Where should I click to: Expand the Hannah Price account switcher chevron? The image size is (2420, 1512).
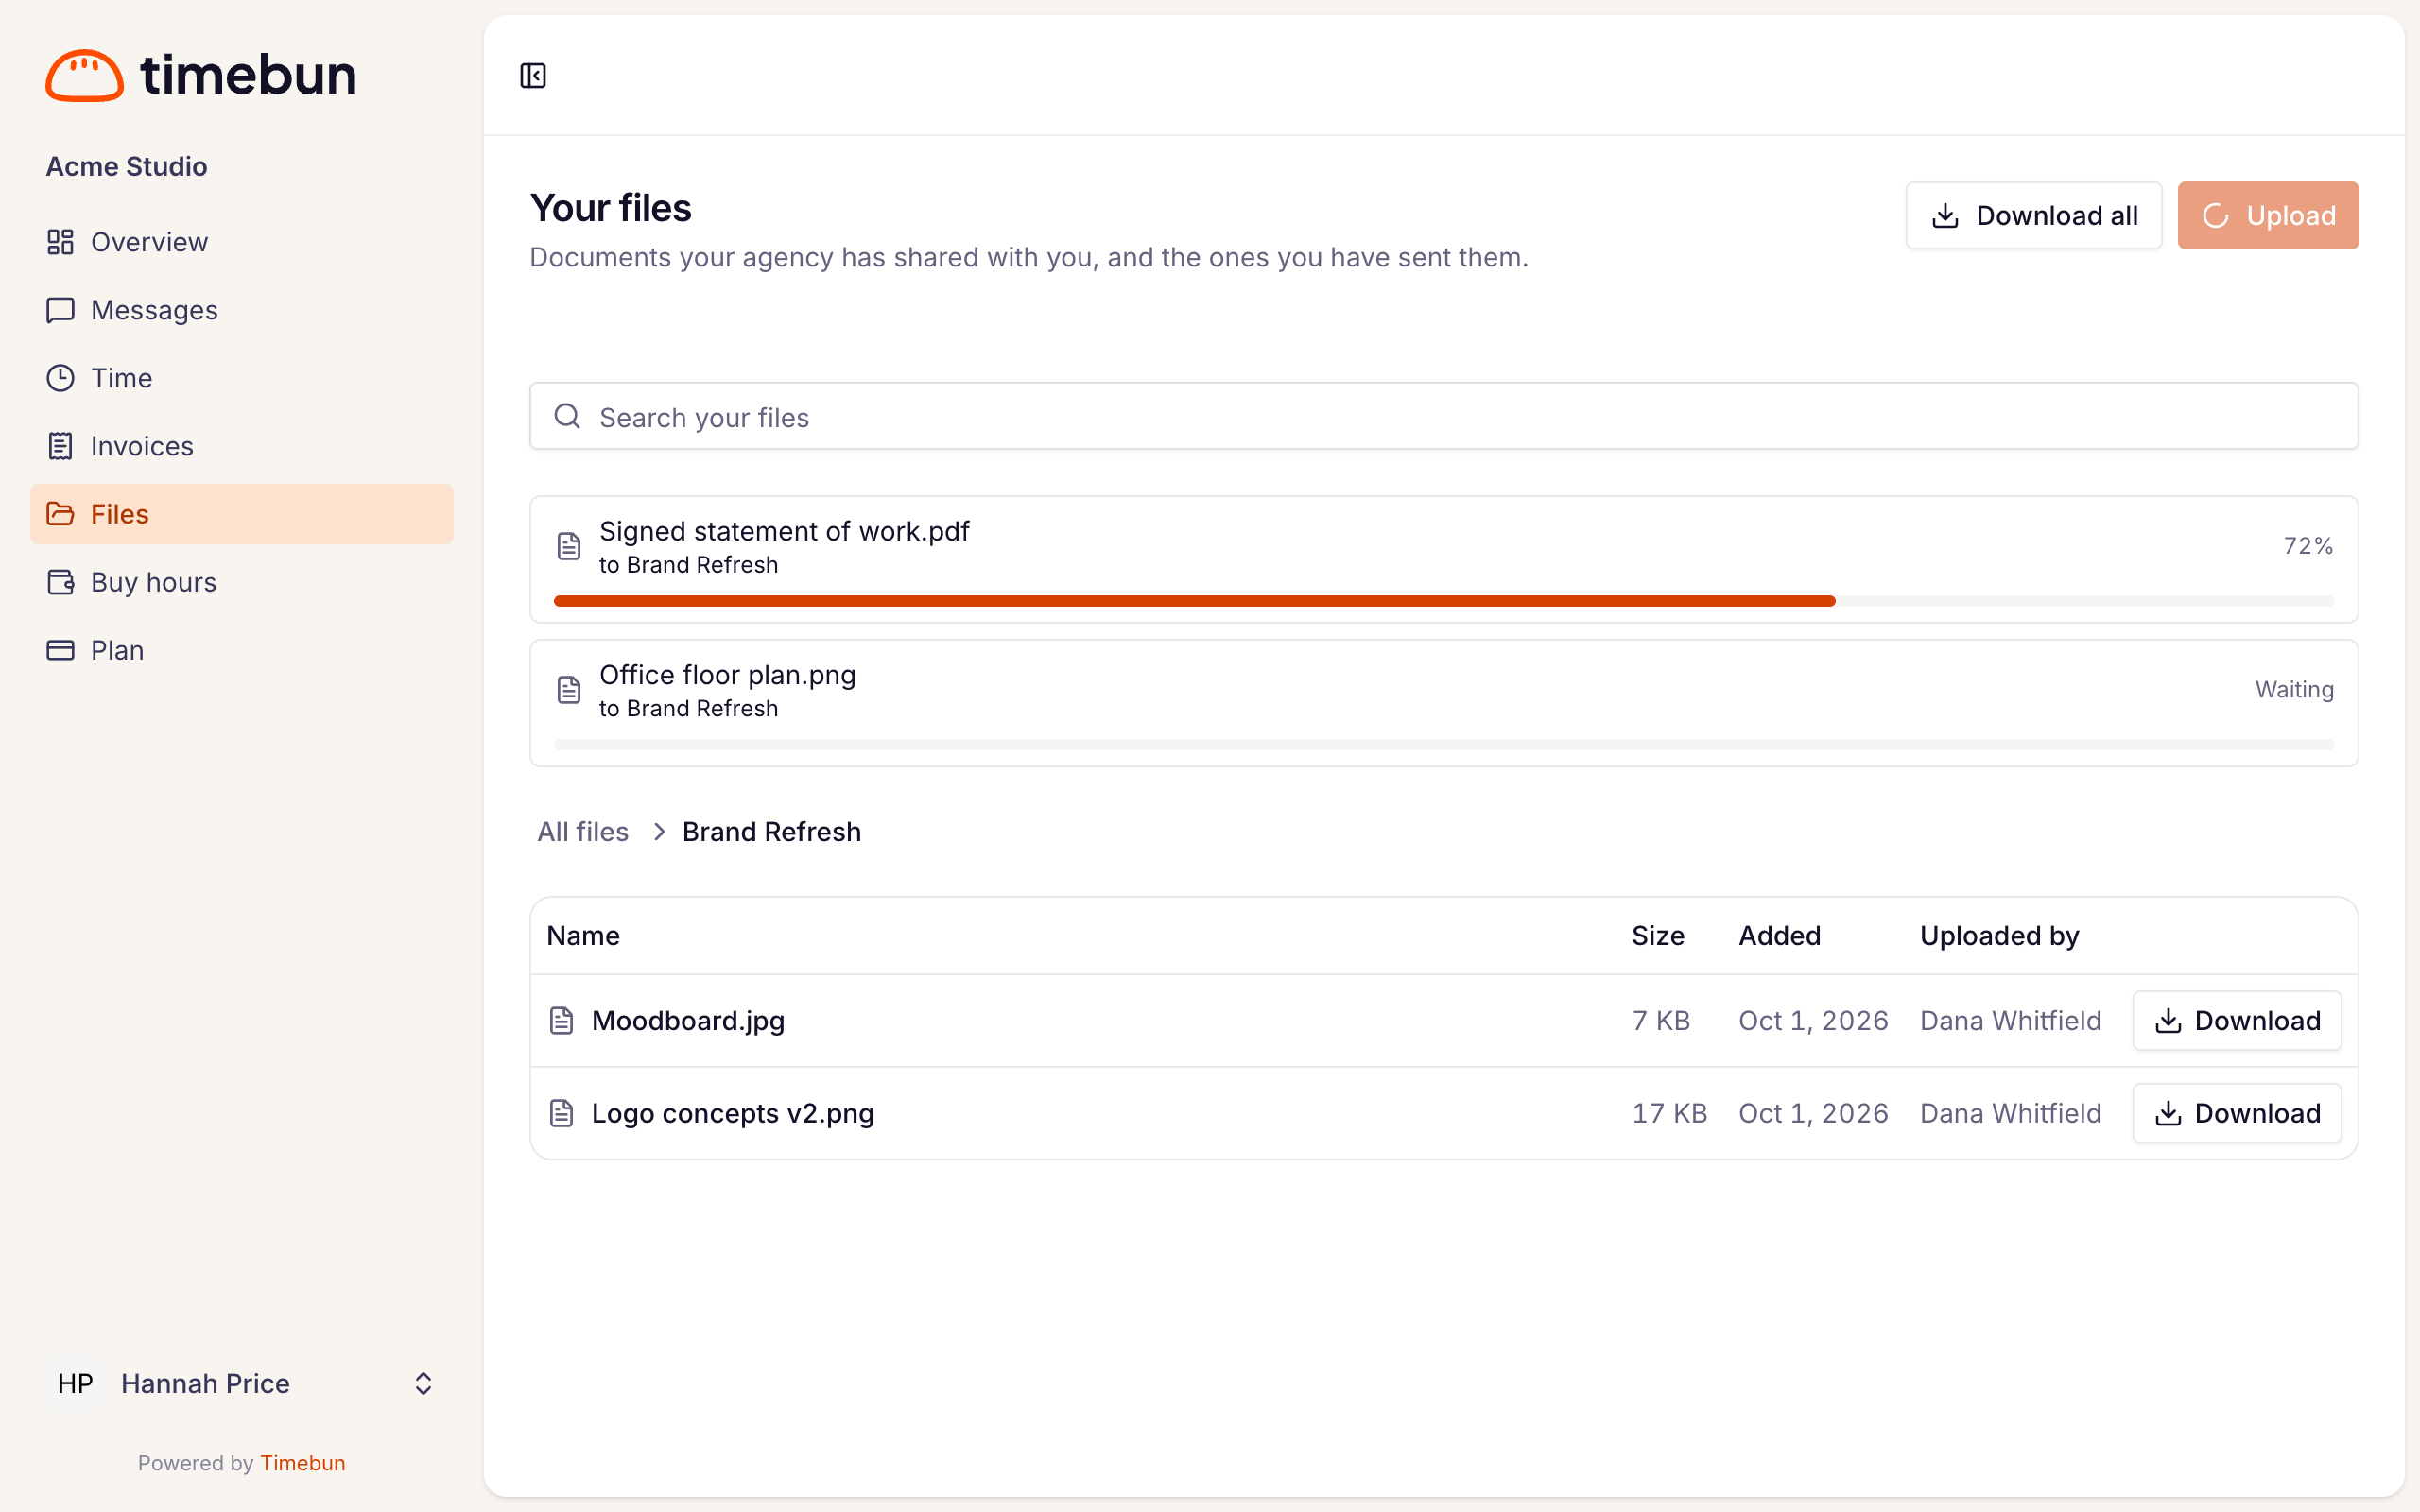pyautogui.click(x=423, y=1384)
